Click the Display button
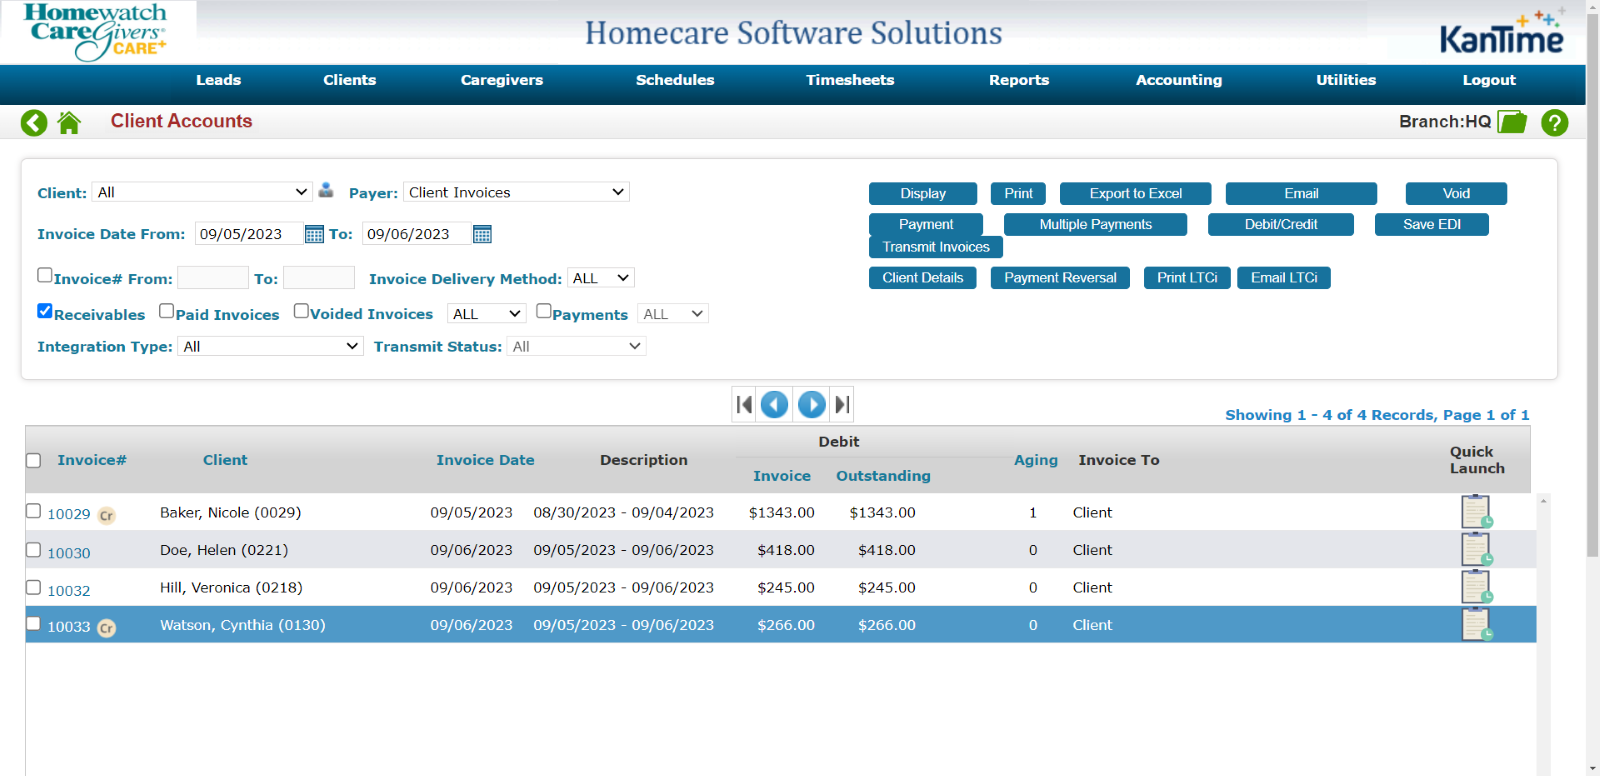The image size is (1600, 776). pos(923,194)
